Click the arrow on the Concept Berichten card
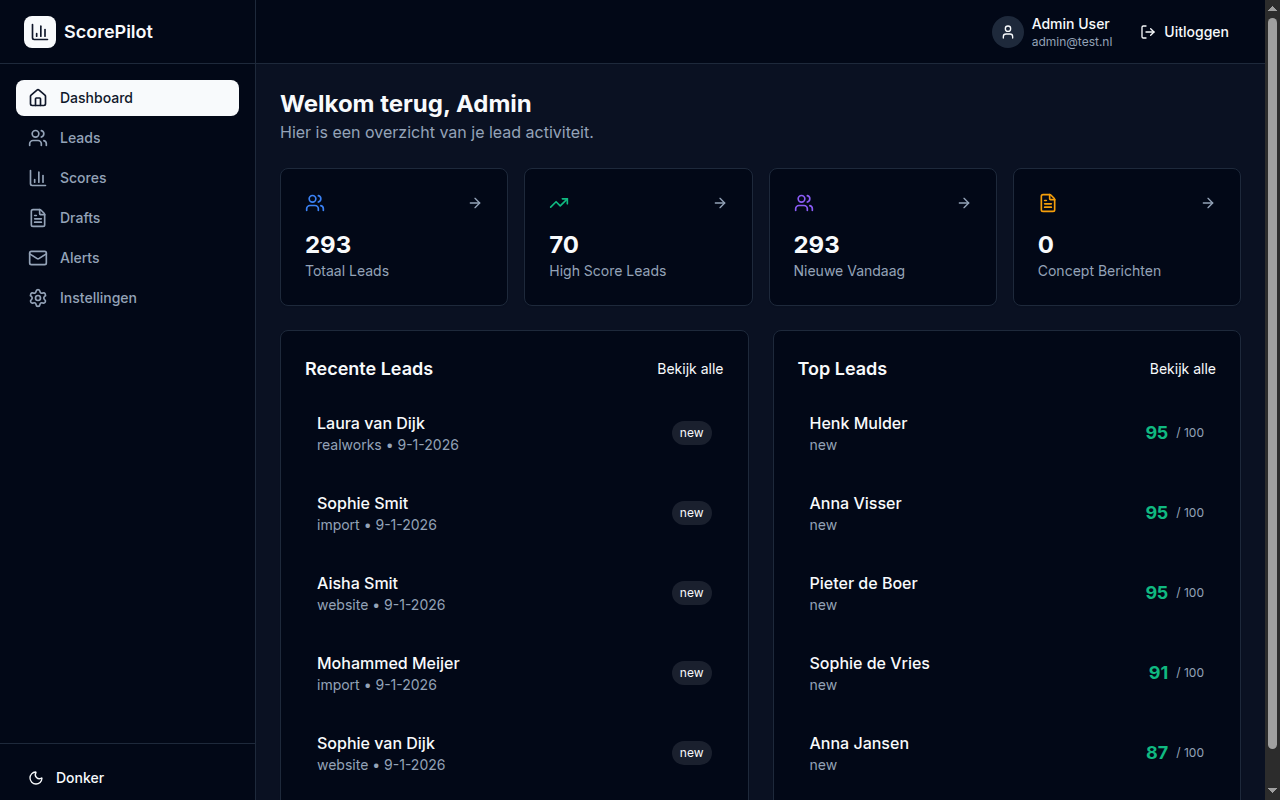 pyautogui.click(x=1208, y=203)
